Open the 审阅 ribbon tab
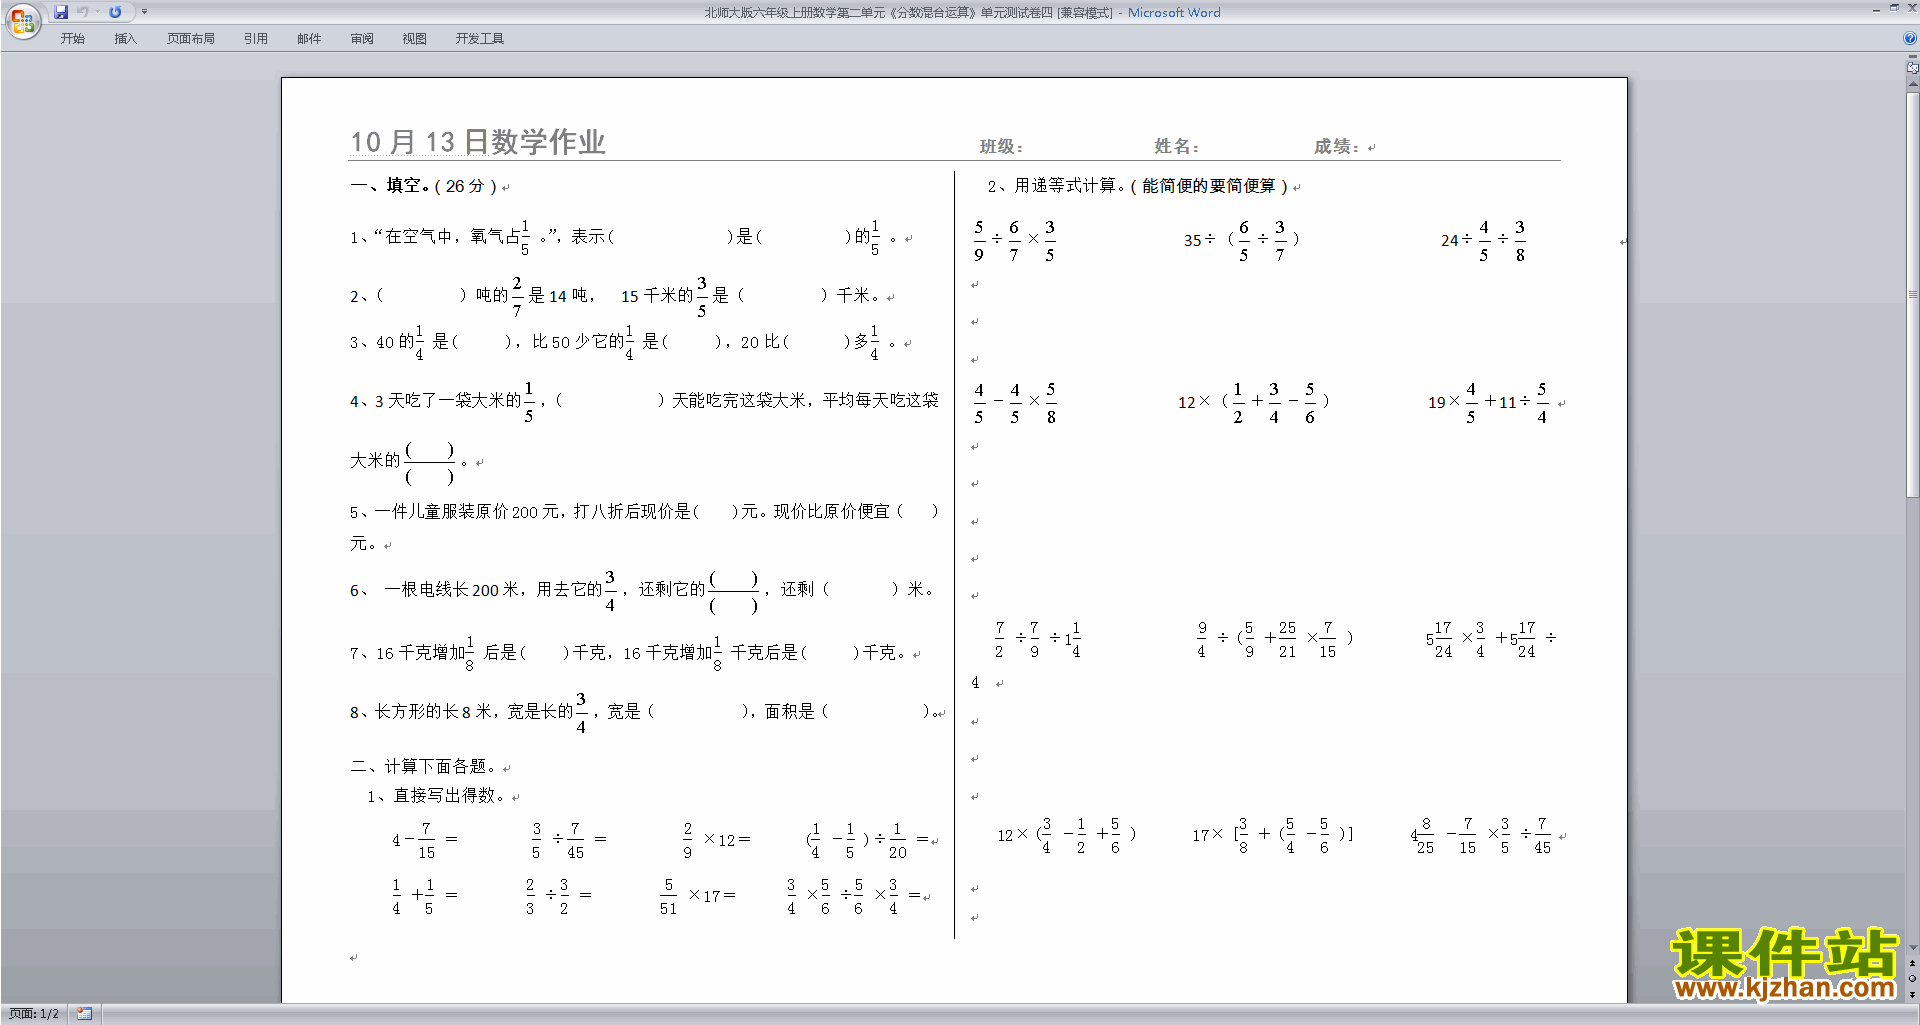The image size is (1920, 1025). pos(362,38)
